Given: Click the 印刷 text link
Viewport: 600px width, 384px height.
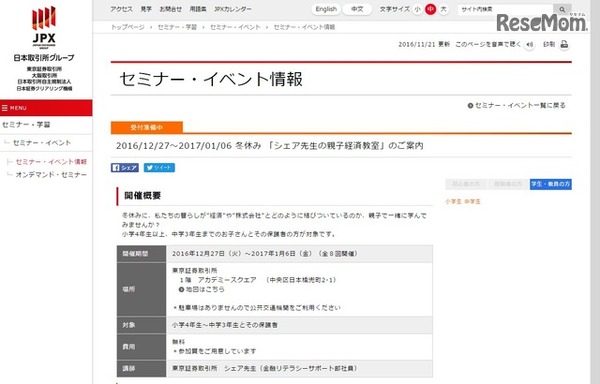Looking at the screenshot, I should tap(549, 44).
